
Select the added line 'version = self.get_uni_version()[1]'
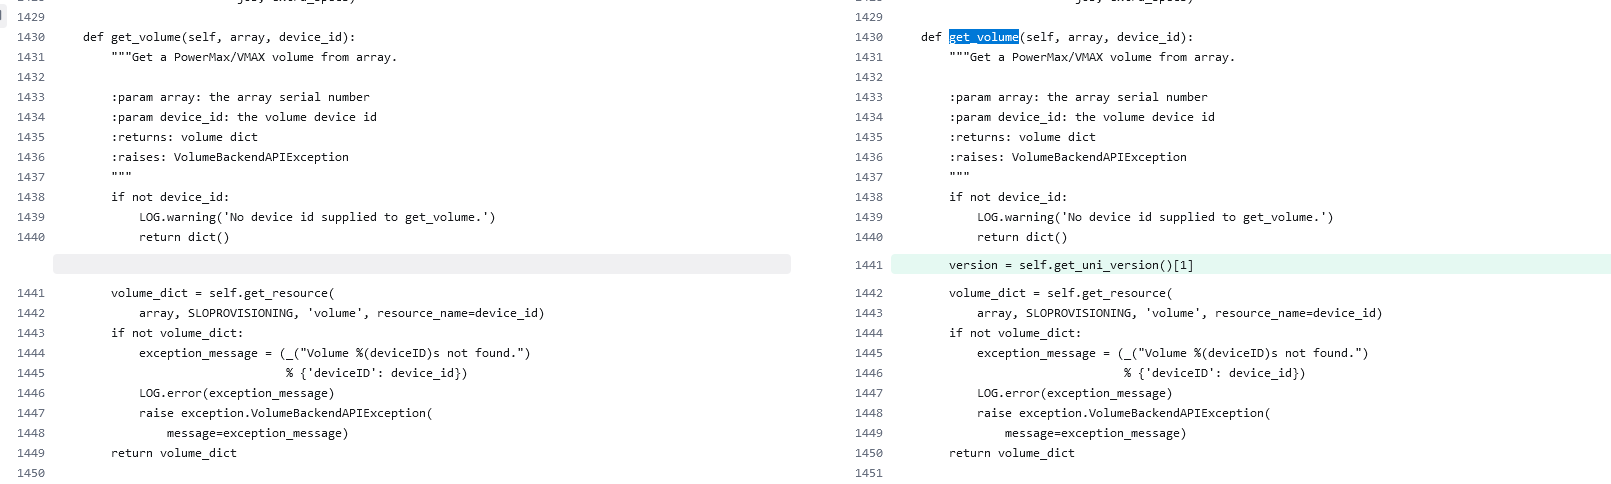coord(1071,265)
